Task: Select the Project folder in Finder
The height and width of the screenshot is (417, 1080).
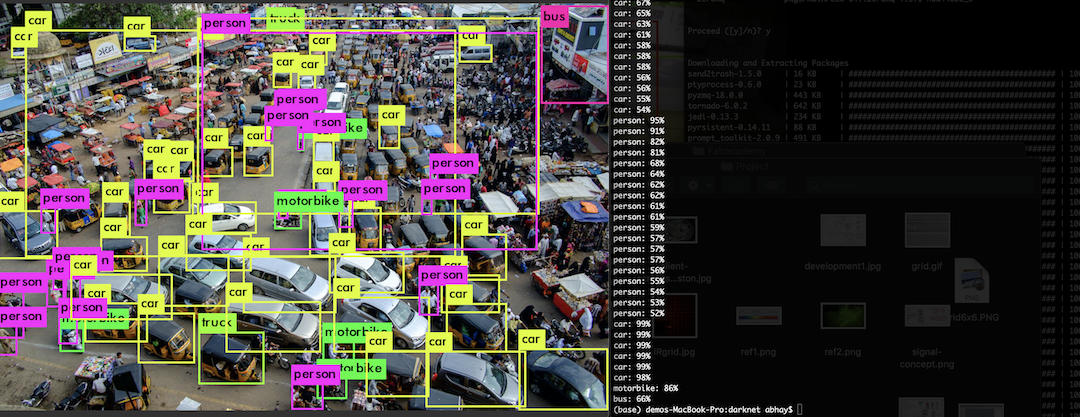Action: 744,167
